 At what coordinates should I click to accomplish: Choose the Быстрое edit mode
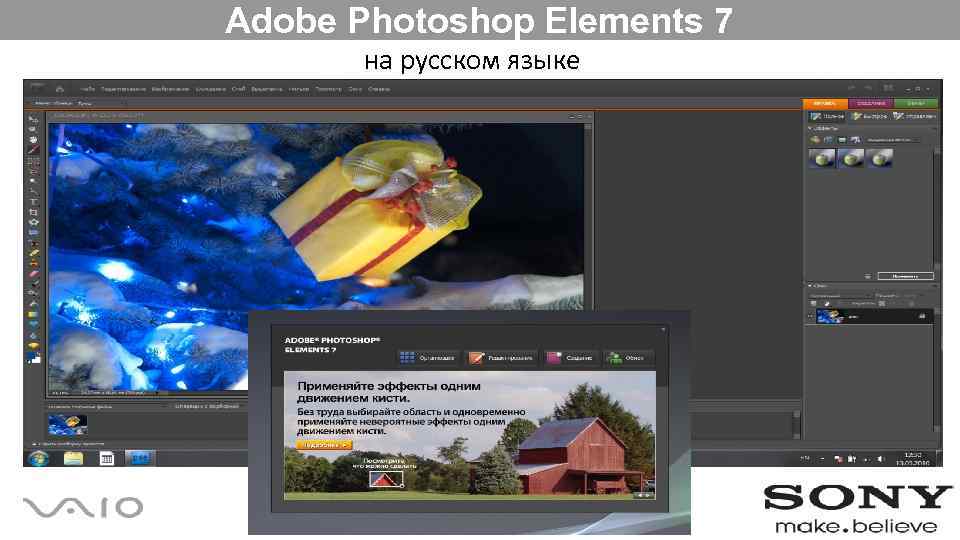pos(869,116)
